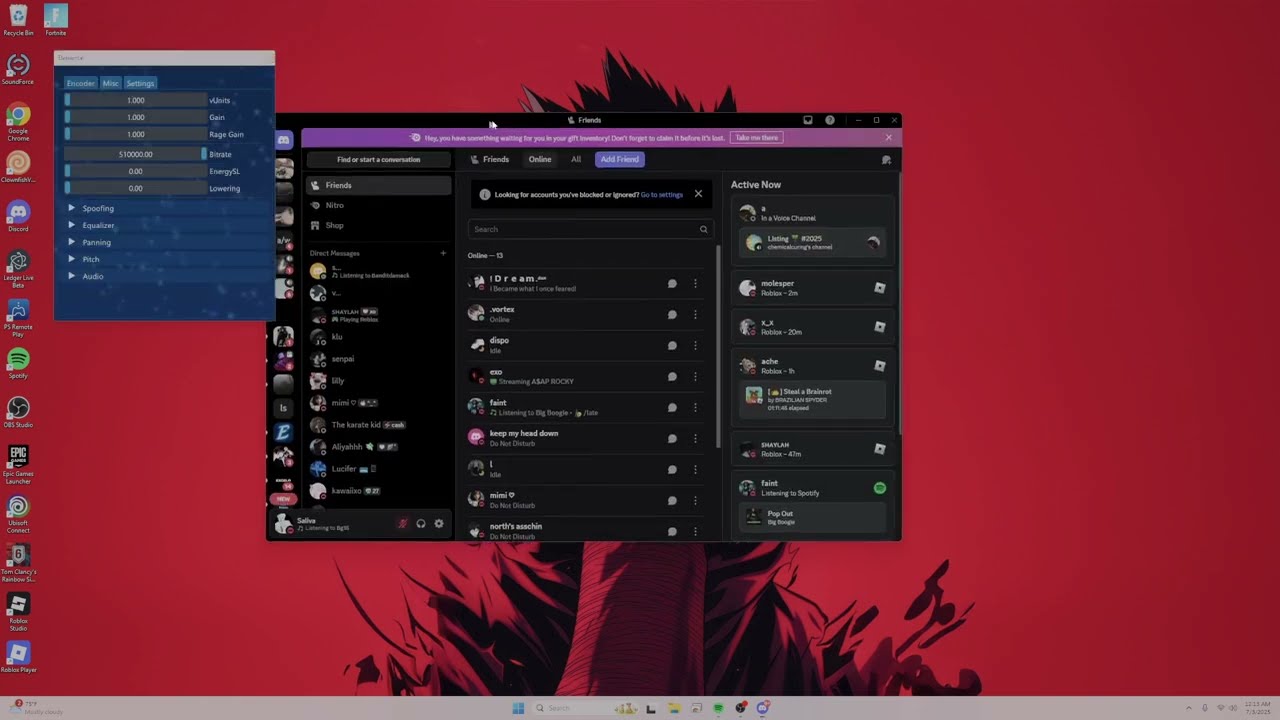Open Discord from the taskbar
The image size is (1280, 720).
click(x=763, y=708)
